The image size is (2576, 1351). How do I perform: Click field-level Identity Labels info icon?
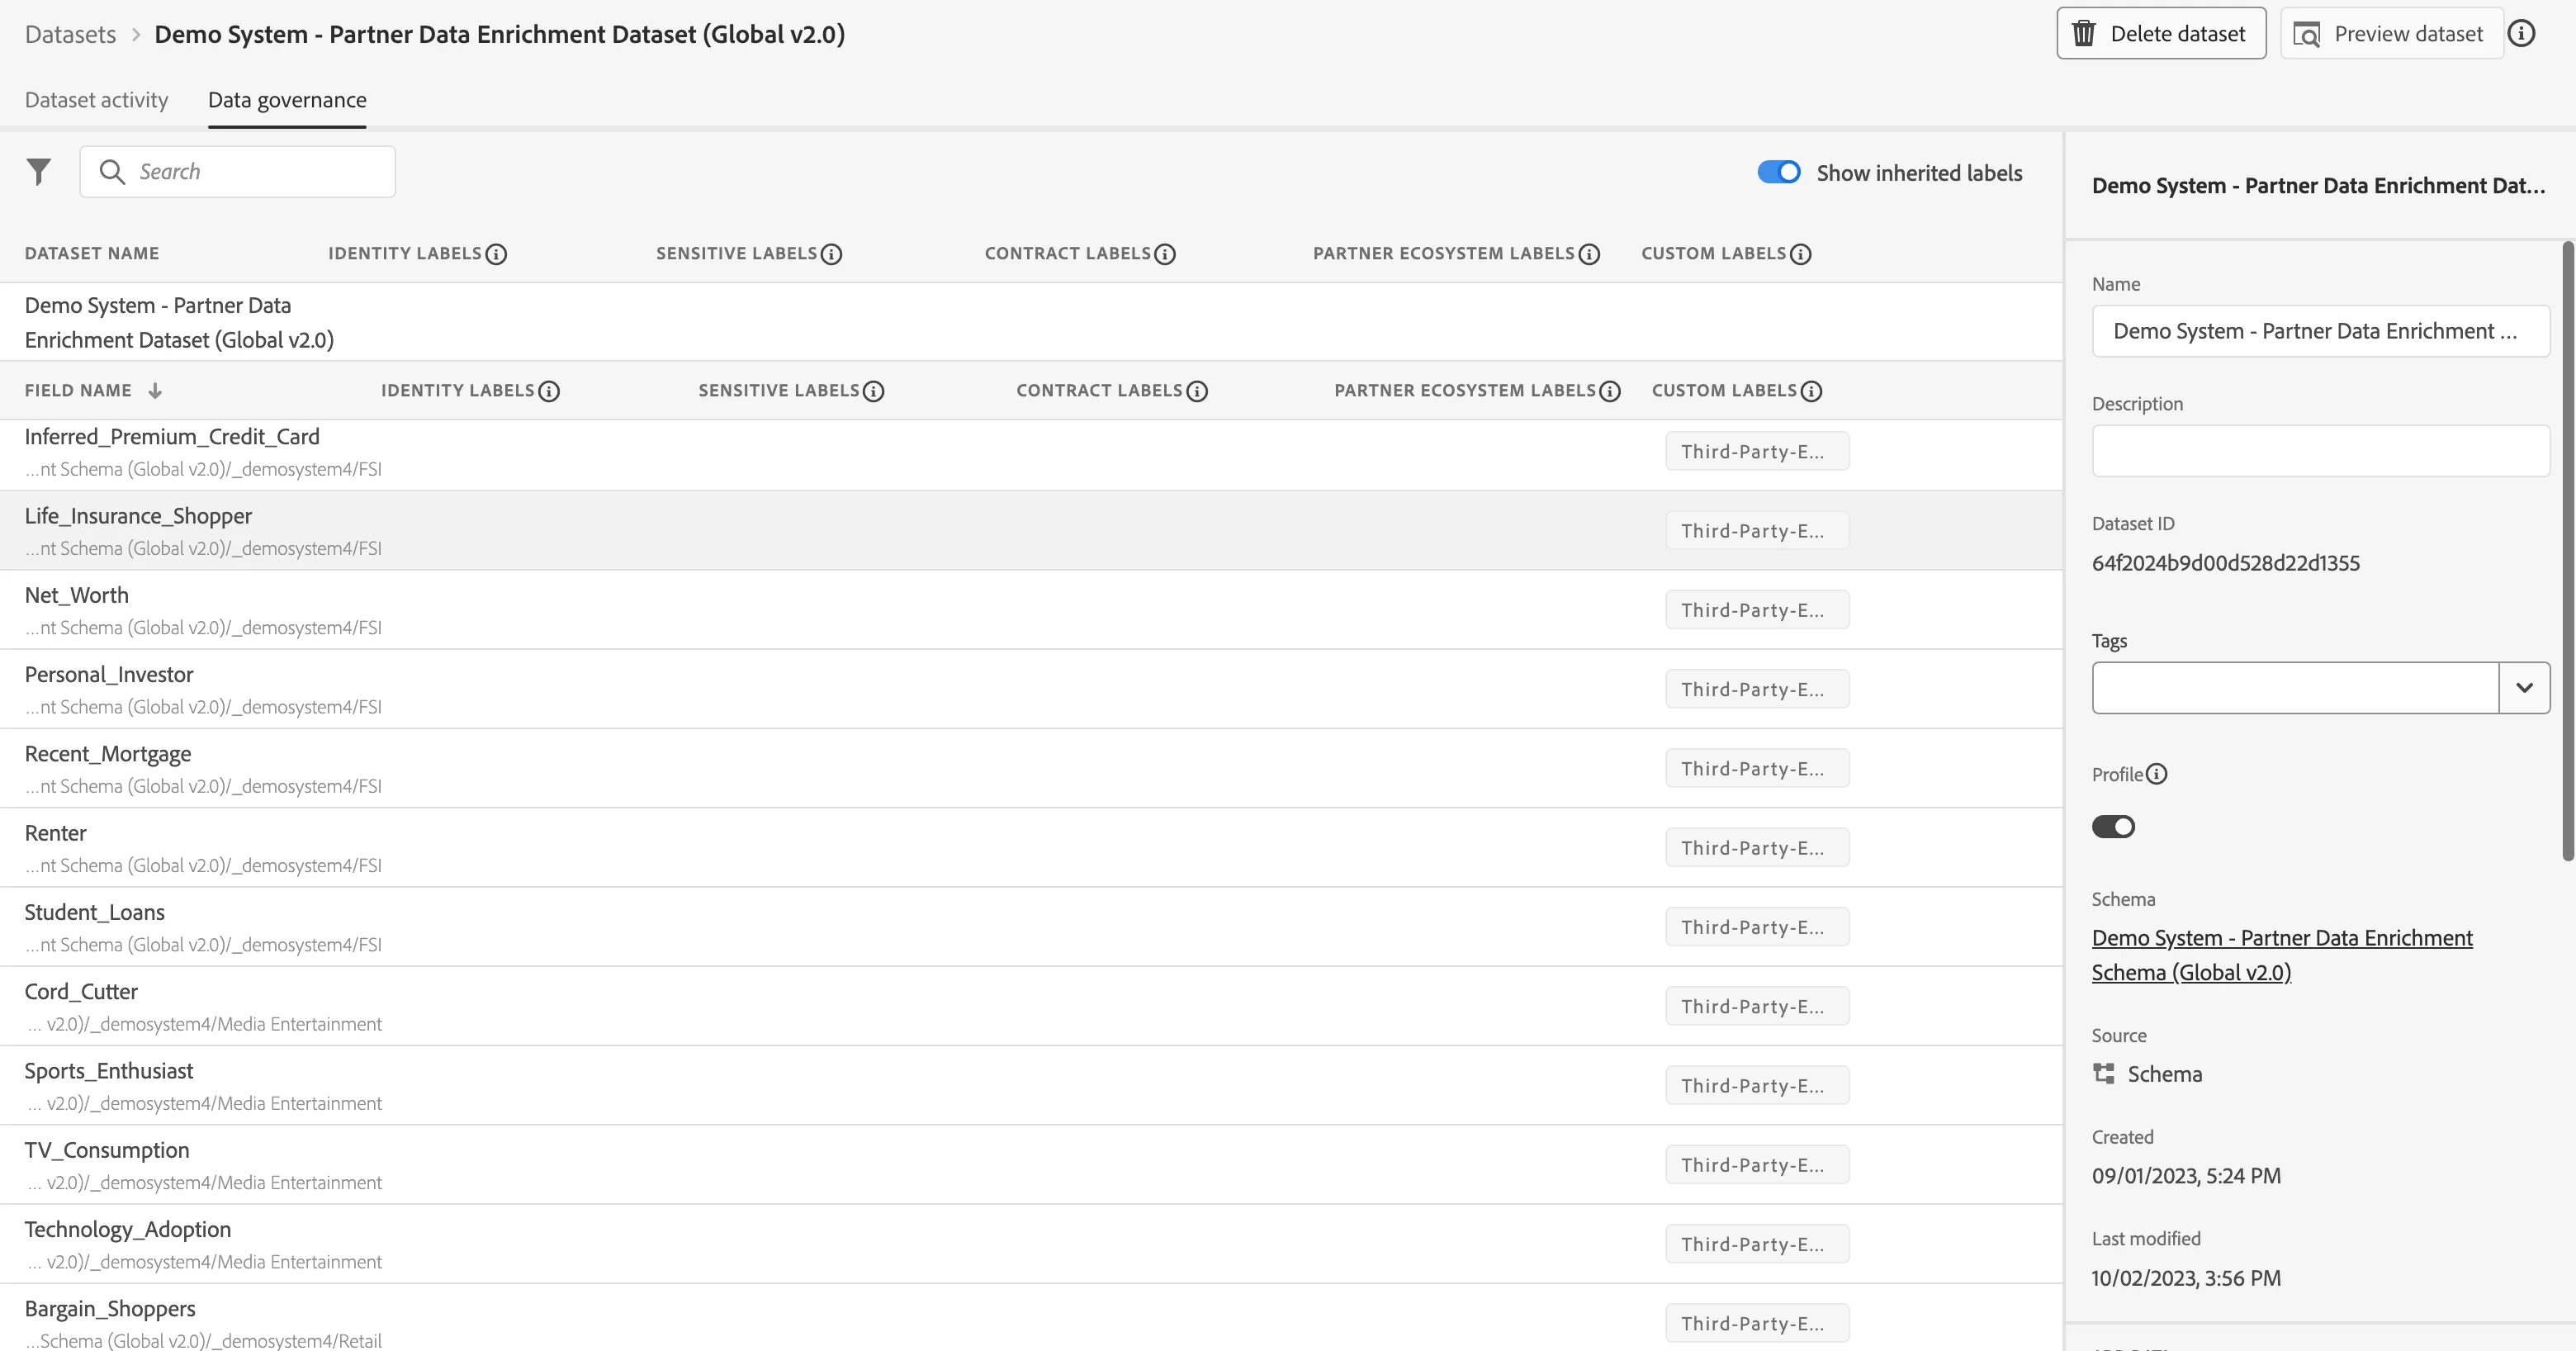click(549, 391)
